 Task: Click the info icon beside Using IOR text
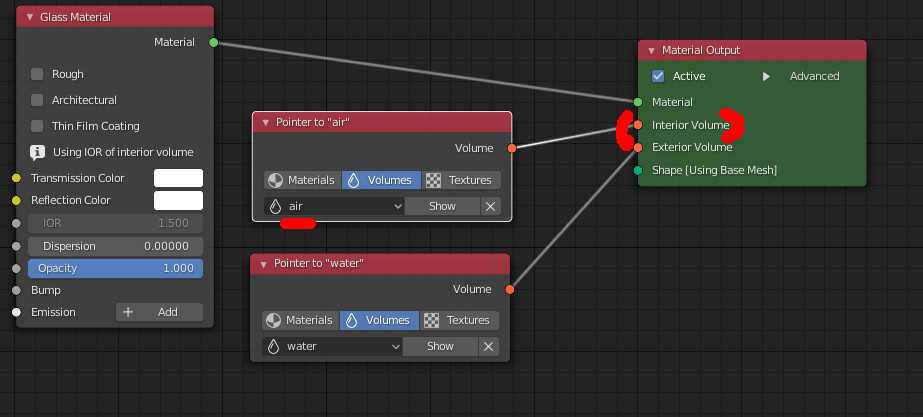[x=38, y=153]
